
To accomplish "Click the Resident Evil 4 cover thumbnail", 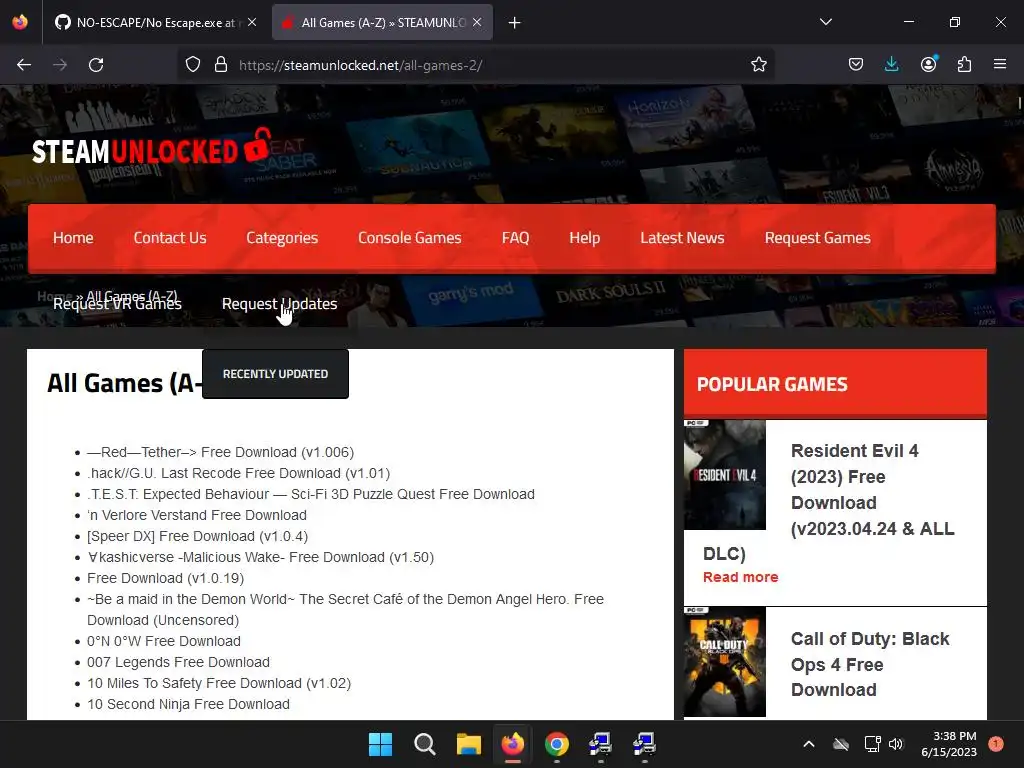I will click(724, 475).
